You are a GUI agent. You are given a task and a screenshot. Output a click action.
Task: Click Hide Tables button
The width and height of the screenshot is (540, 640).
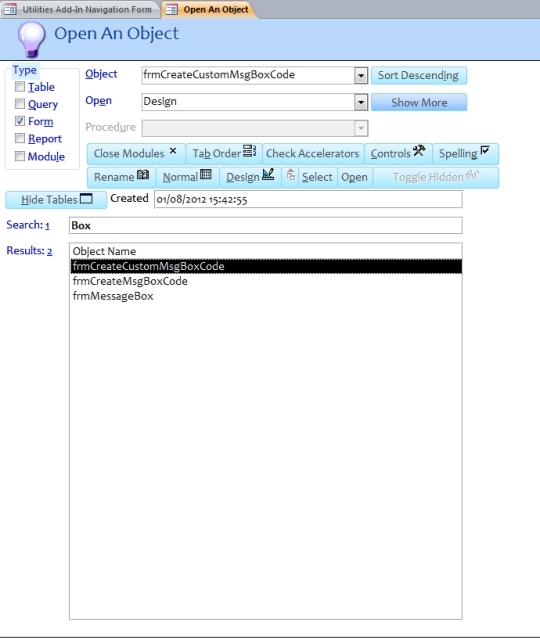(56, 200)
